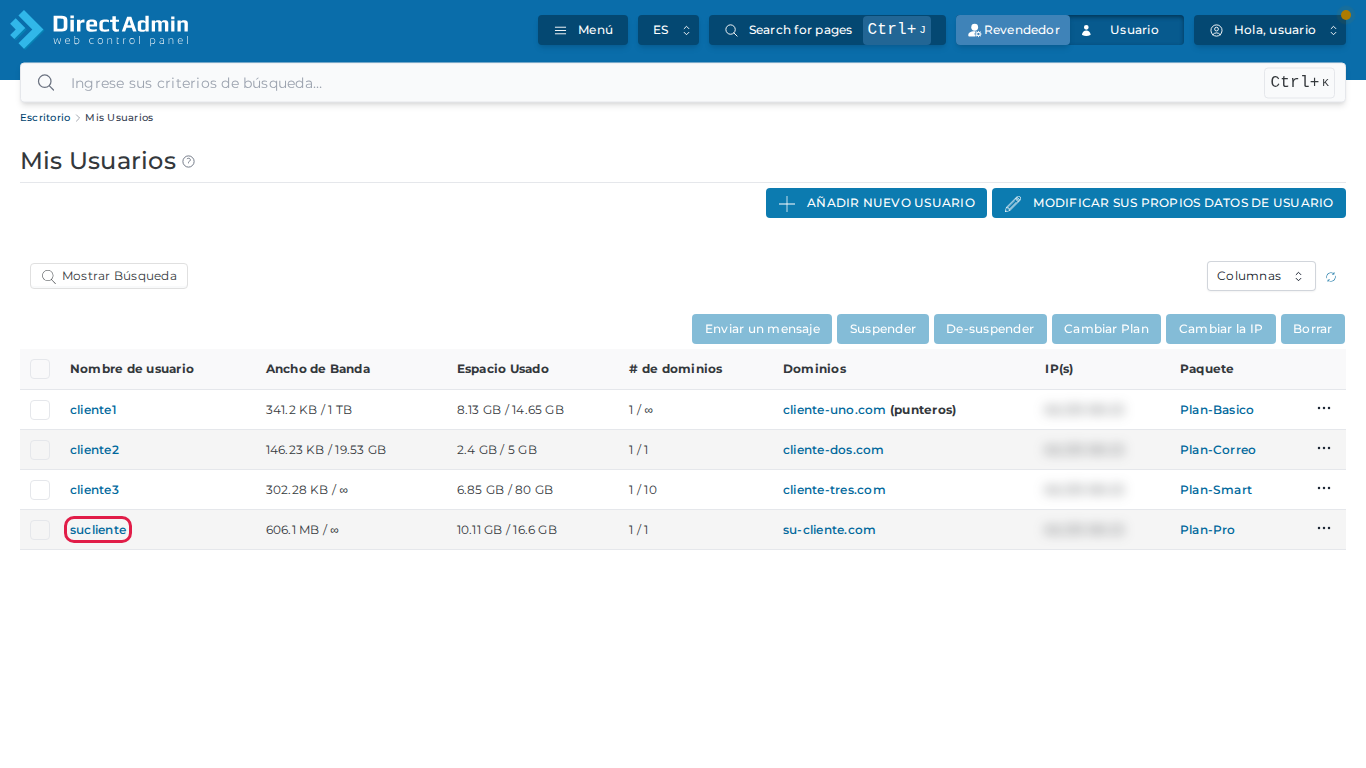Click the notification dot on the user menu

[1345, 15]
